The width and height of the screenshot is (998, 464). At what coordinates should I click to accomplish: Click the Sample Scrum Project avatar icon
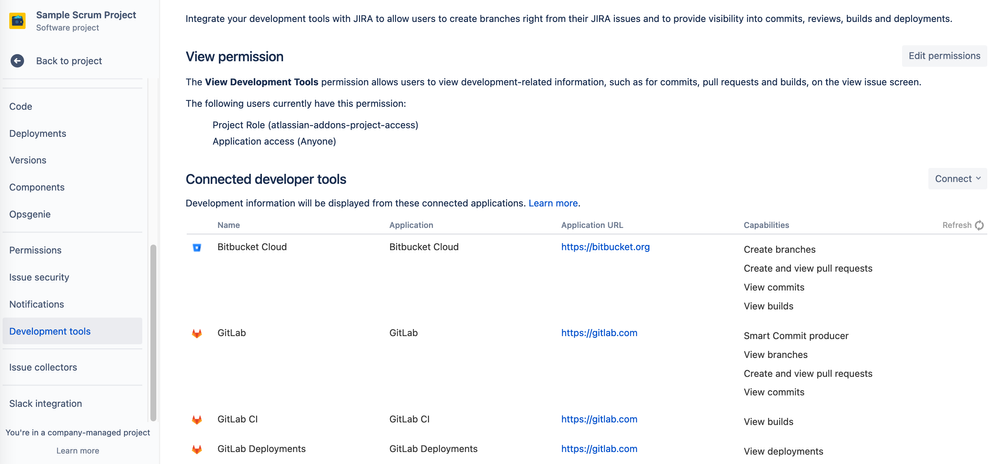18,20
